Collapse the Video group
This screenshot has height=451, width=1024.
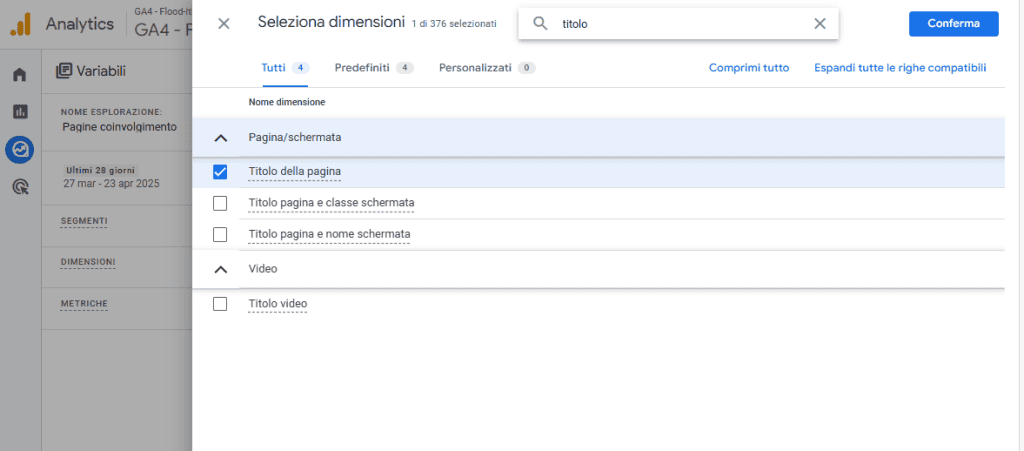click(221, 269)
